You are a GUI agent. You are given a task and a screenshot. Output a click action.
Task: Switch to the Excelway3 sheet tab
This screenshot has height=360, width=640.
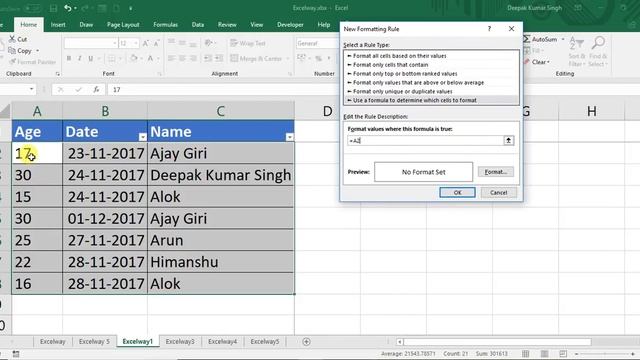[x=180, y=342]
